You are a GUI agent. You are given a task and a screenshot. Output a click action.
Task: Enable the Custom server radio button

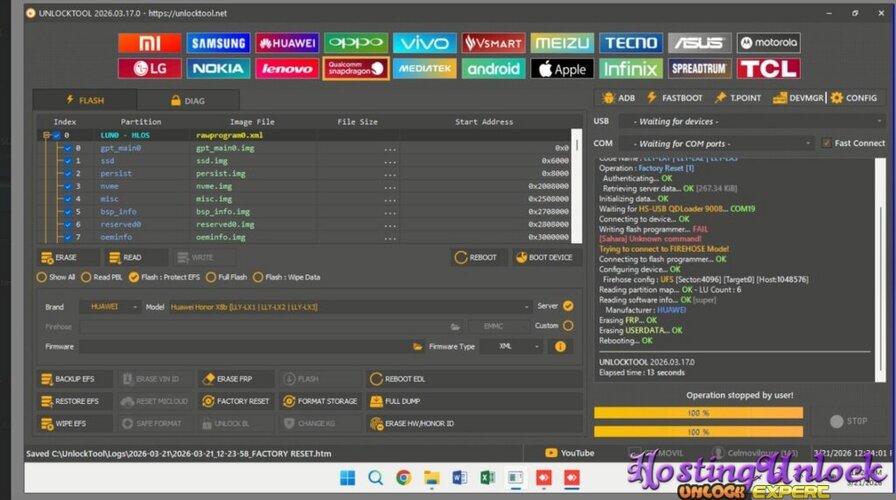(x=568, y=326)
